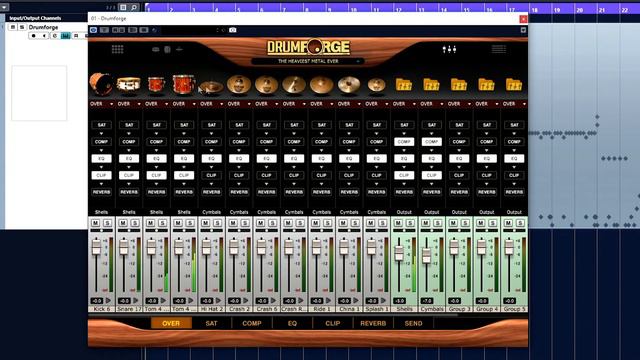Switch to the REVERB tab
Screen dimensions: 640x360
click(x=373, y=323)
